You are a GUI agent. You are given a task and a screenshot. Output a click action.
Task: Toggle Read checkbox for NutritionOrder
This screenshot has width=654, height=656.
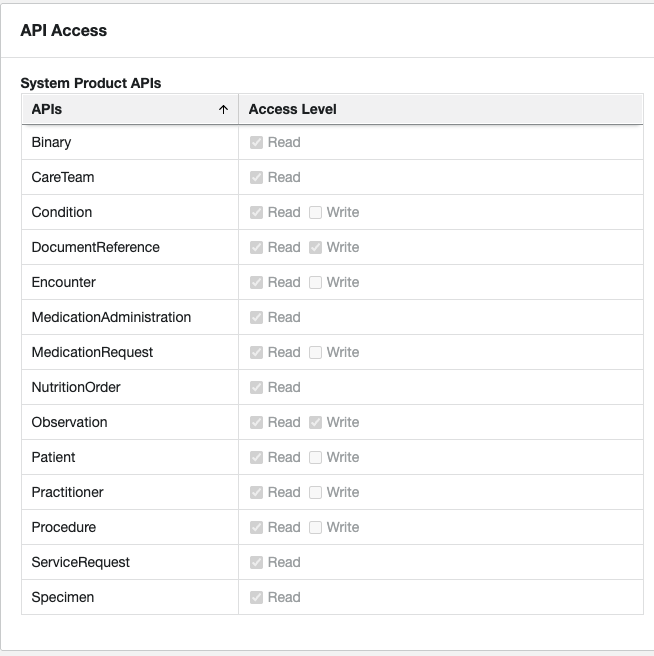[256, 387]
